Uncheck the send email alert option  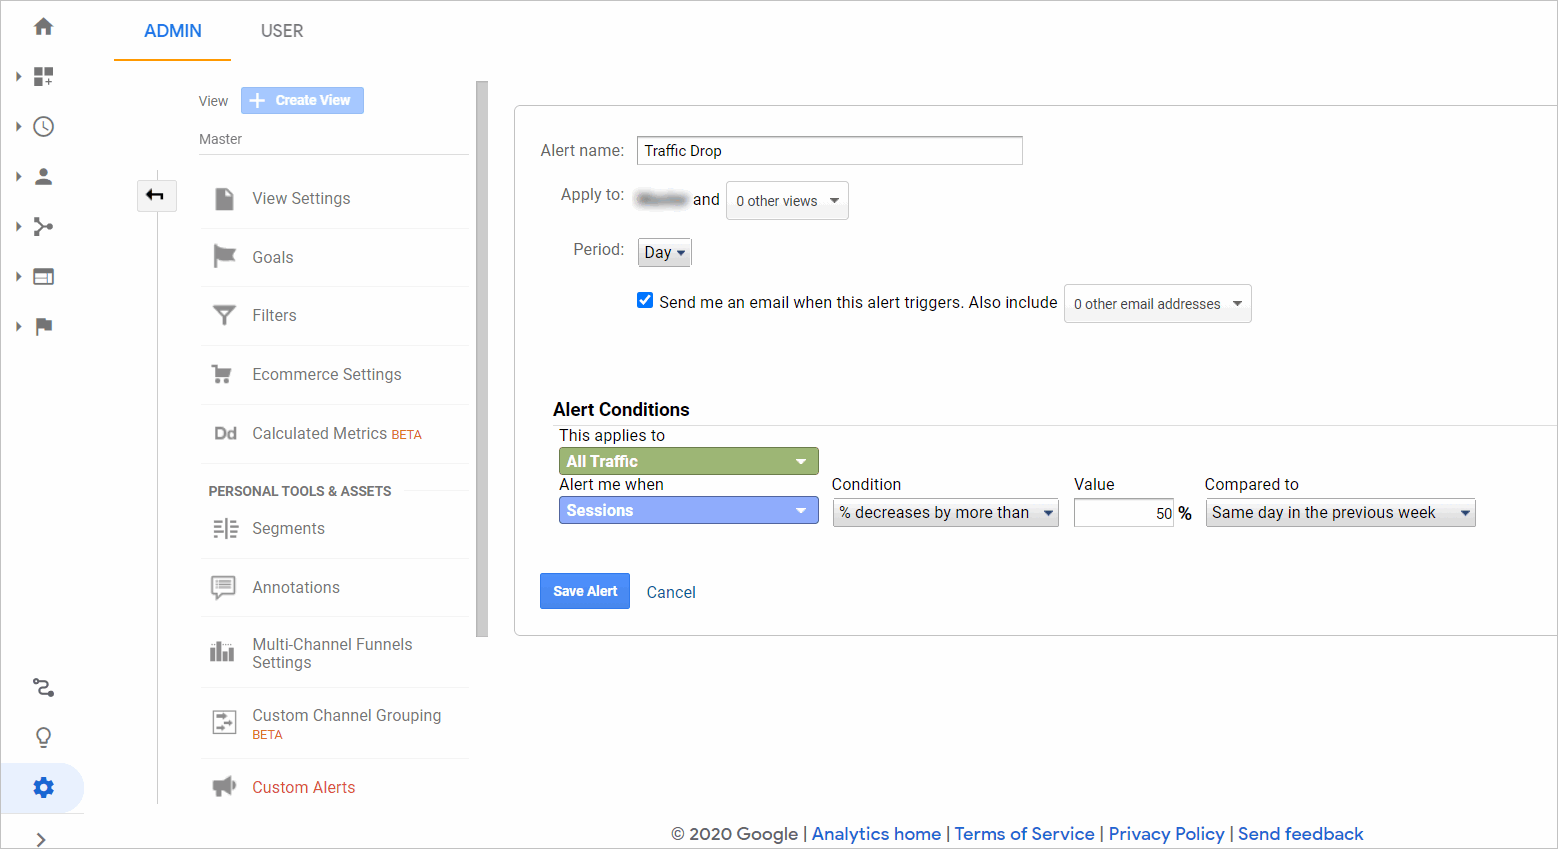(x=644, y=299)
